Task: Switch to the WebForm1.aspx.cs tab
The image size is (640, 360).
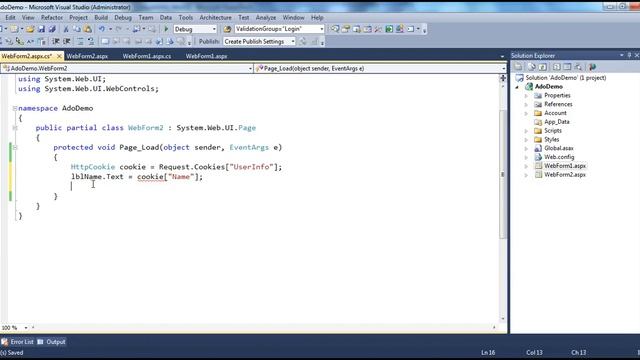Action: (147, 56)
